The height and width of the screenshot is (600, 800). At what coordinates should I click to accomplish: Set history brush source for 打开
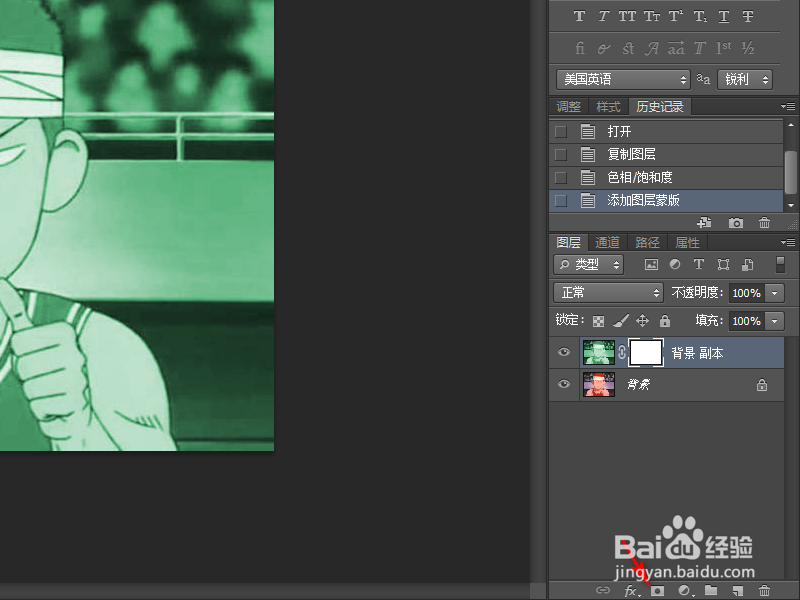[561, 132]
